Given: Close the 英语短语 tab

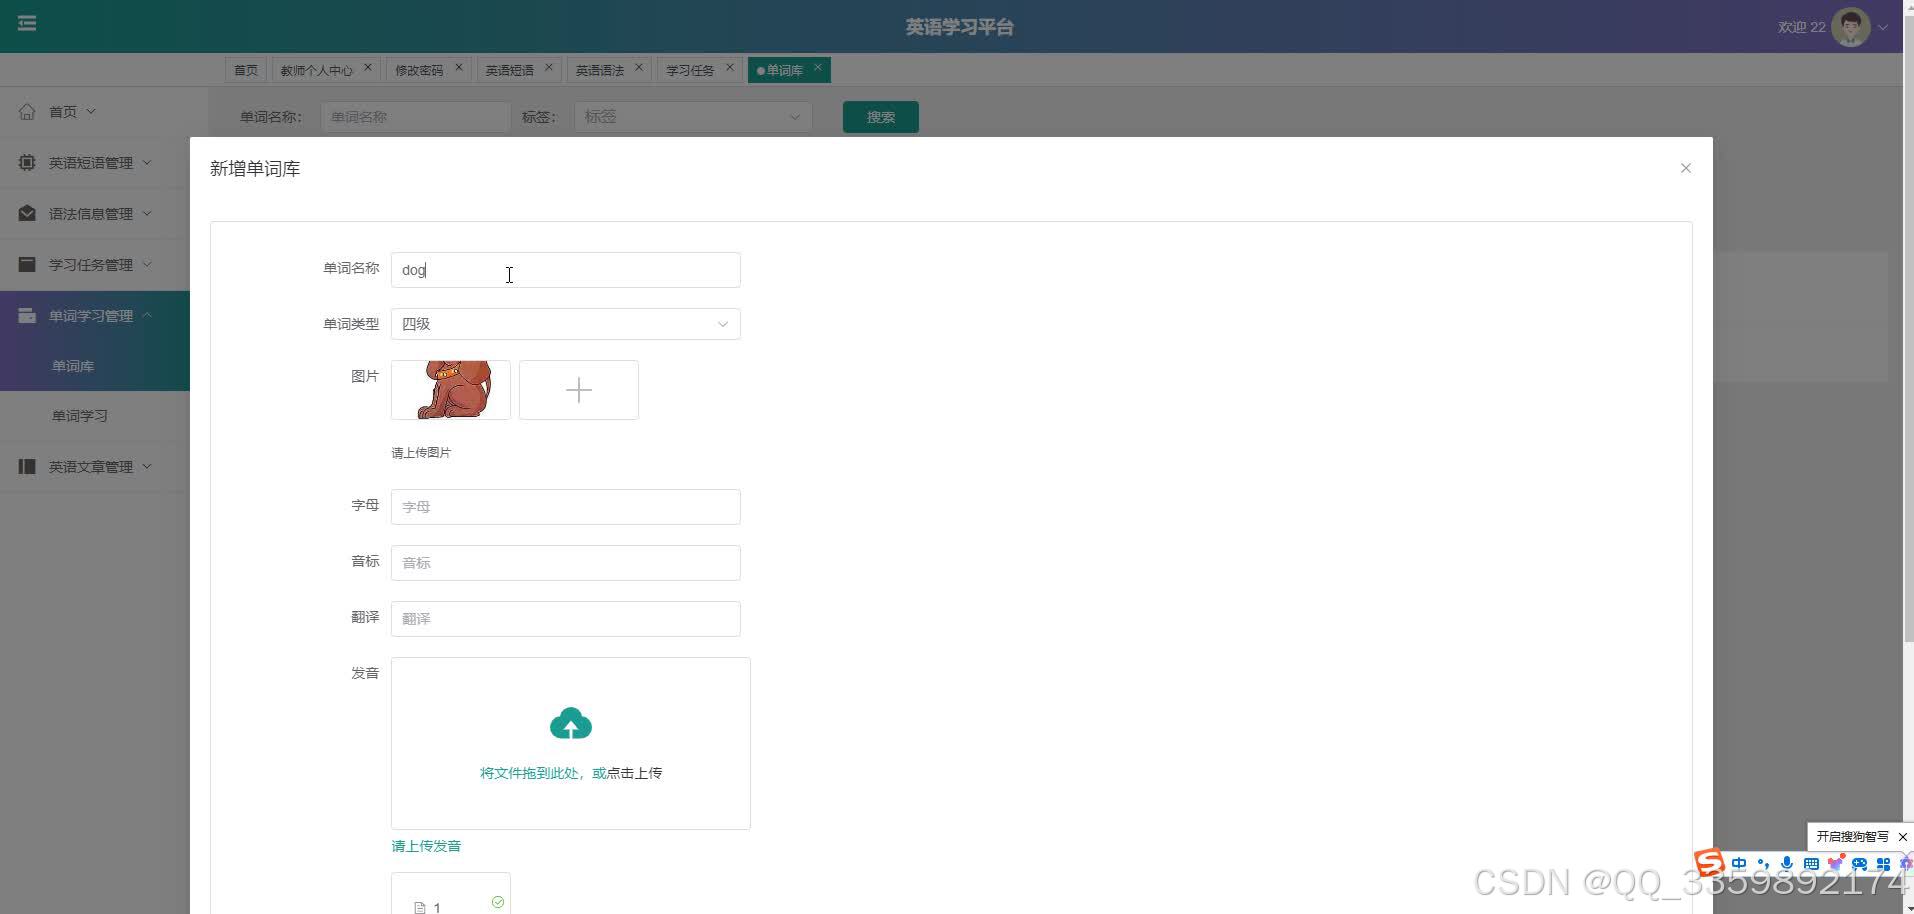Looking at the screenshot, I should point(549,68).
